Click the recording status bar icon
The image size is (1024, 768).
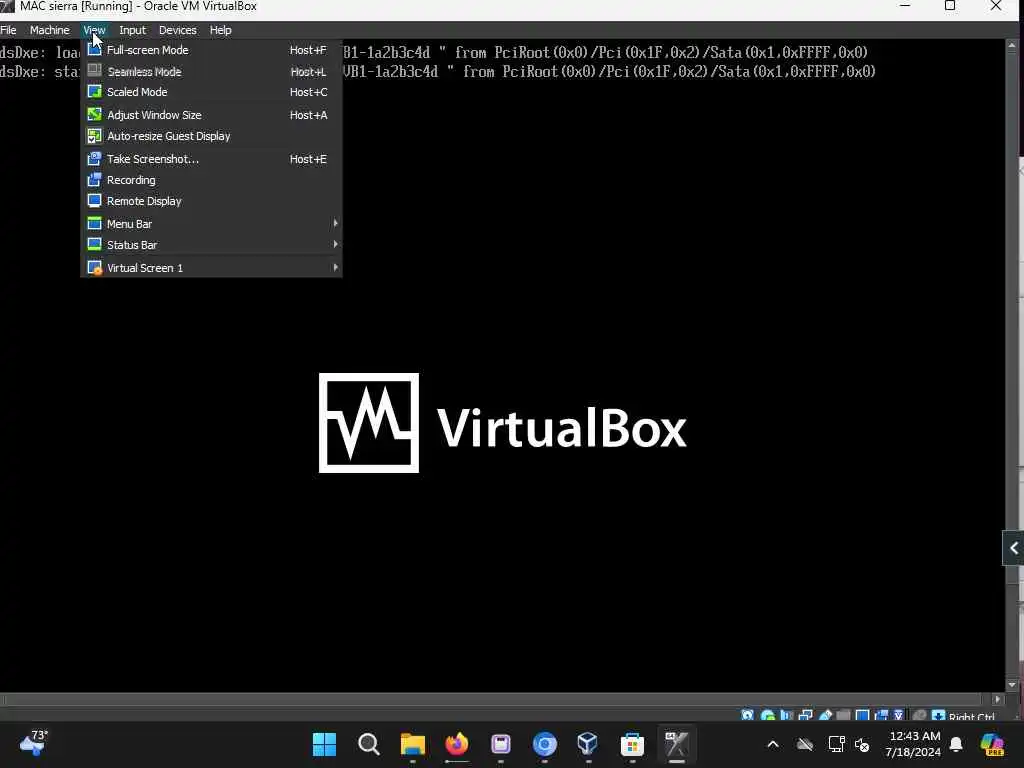click(x=882, y=716)
